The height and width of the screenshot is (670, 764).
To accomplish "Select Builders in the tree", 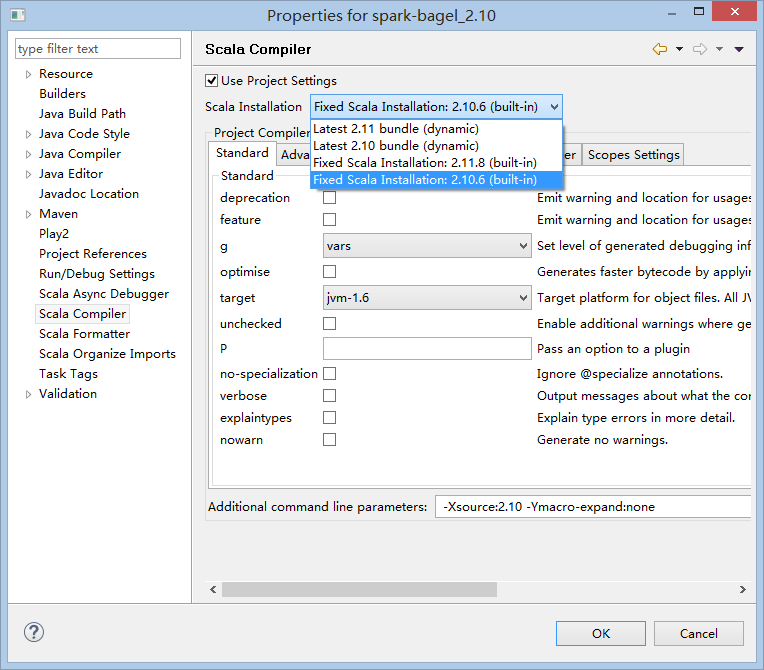I will [62, 94].
